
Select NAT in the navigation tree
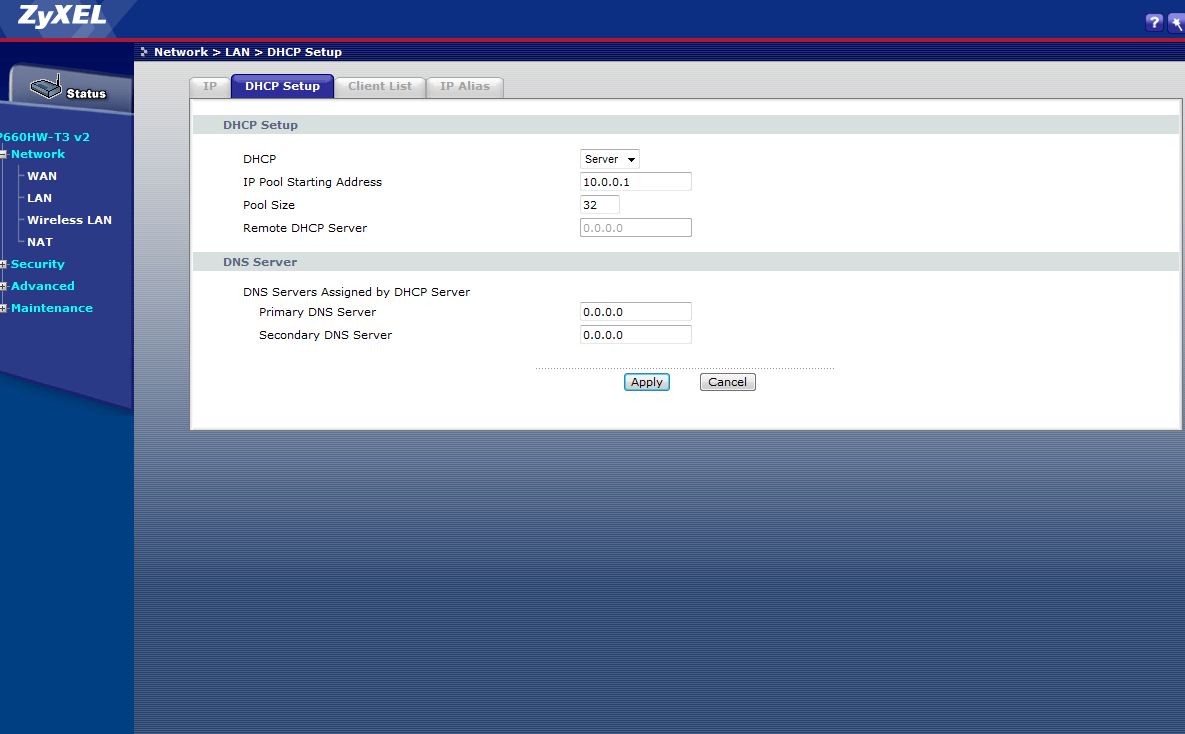(40, 242)
